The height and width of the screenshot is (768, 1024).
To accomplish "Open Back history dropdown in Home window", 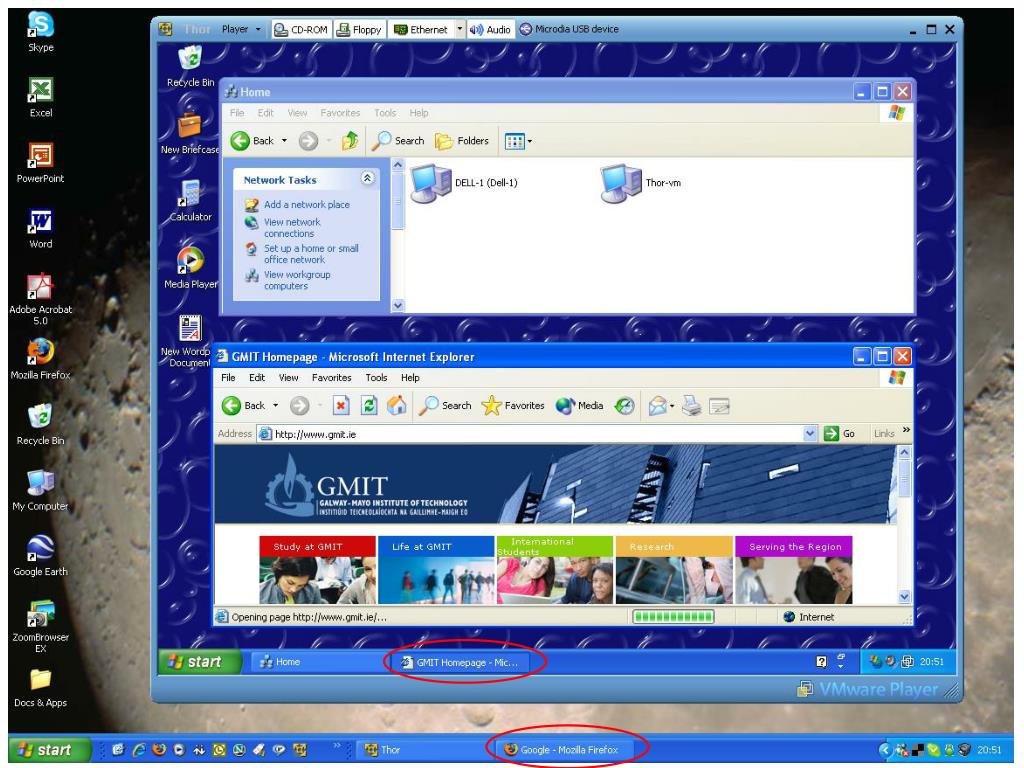I will 284,140.
